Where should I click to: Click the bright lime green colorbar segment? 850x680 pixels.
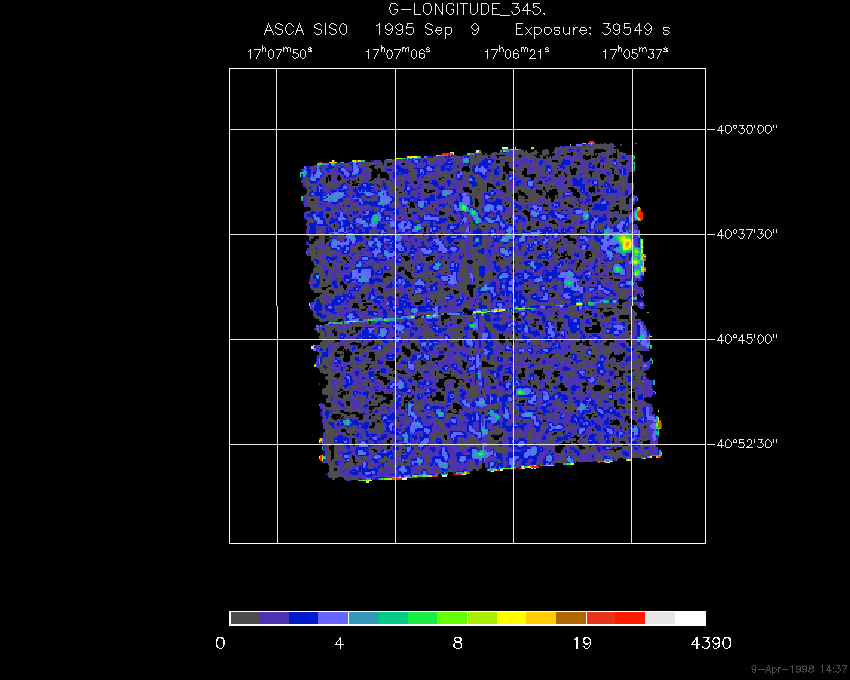point(452,618)
